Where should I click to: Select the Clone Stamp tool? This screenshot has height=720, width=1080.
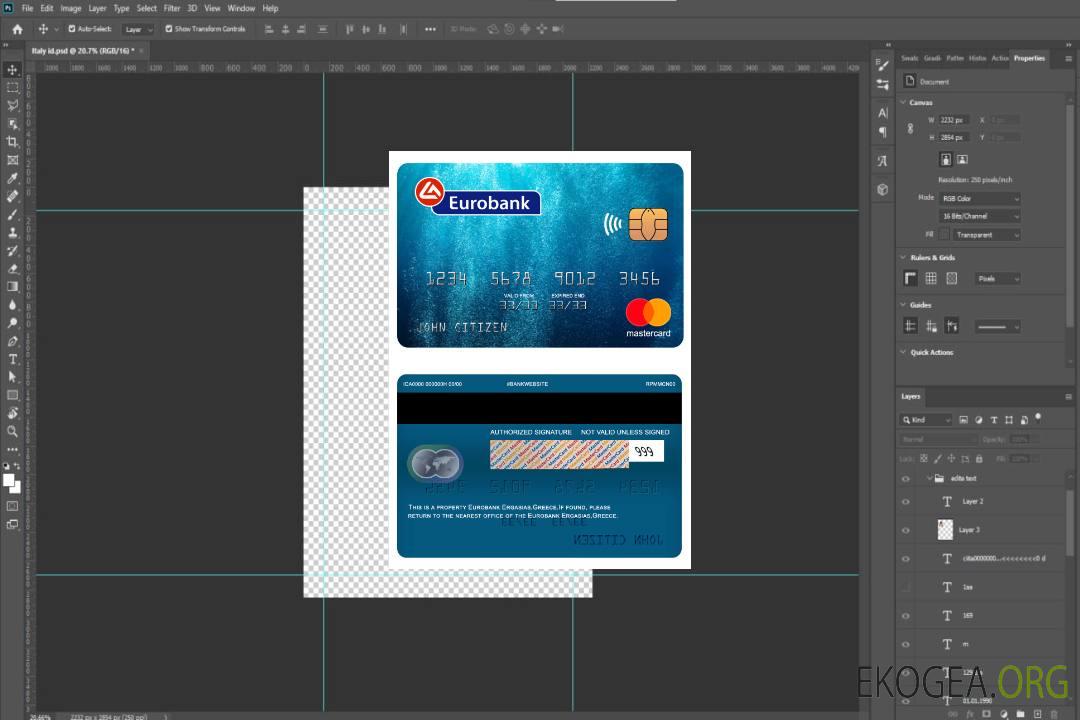12,233
